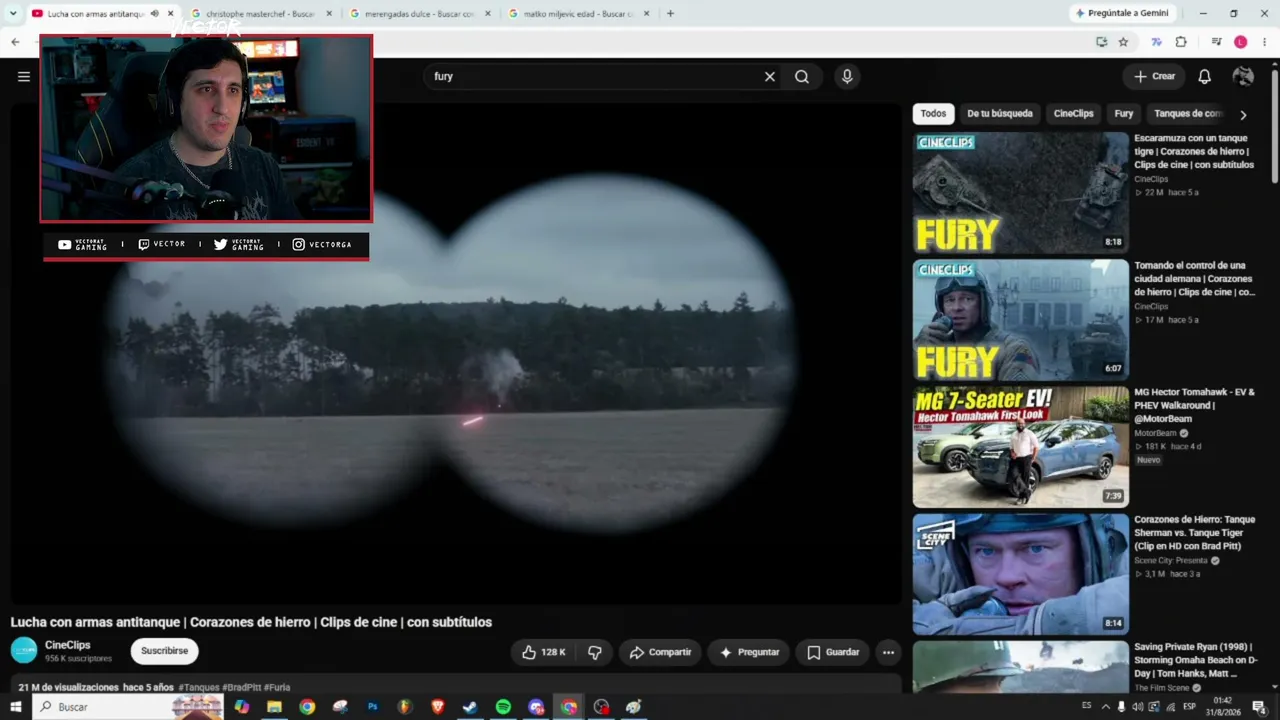Screen dimensions: 1280x720
Task: Click the taskbar clock showing 01:42
Action: (1222, 707)
